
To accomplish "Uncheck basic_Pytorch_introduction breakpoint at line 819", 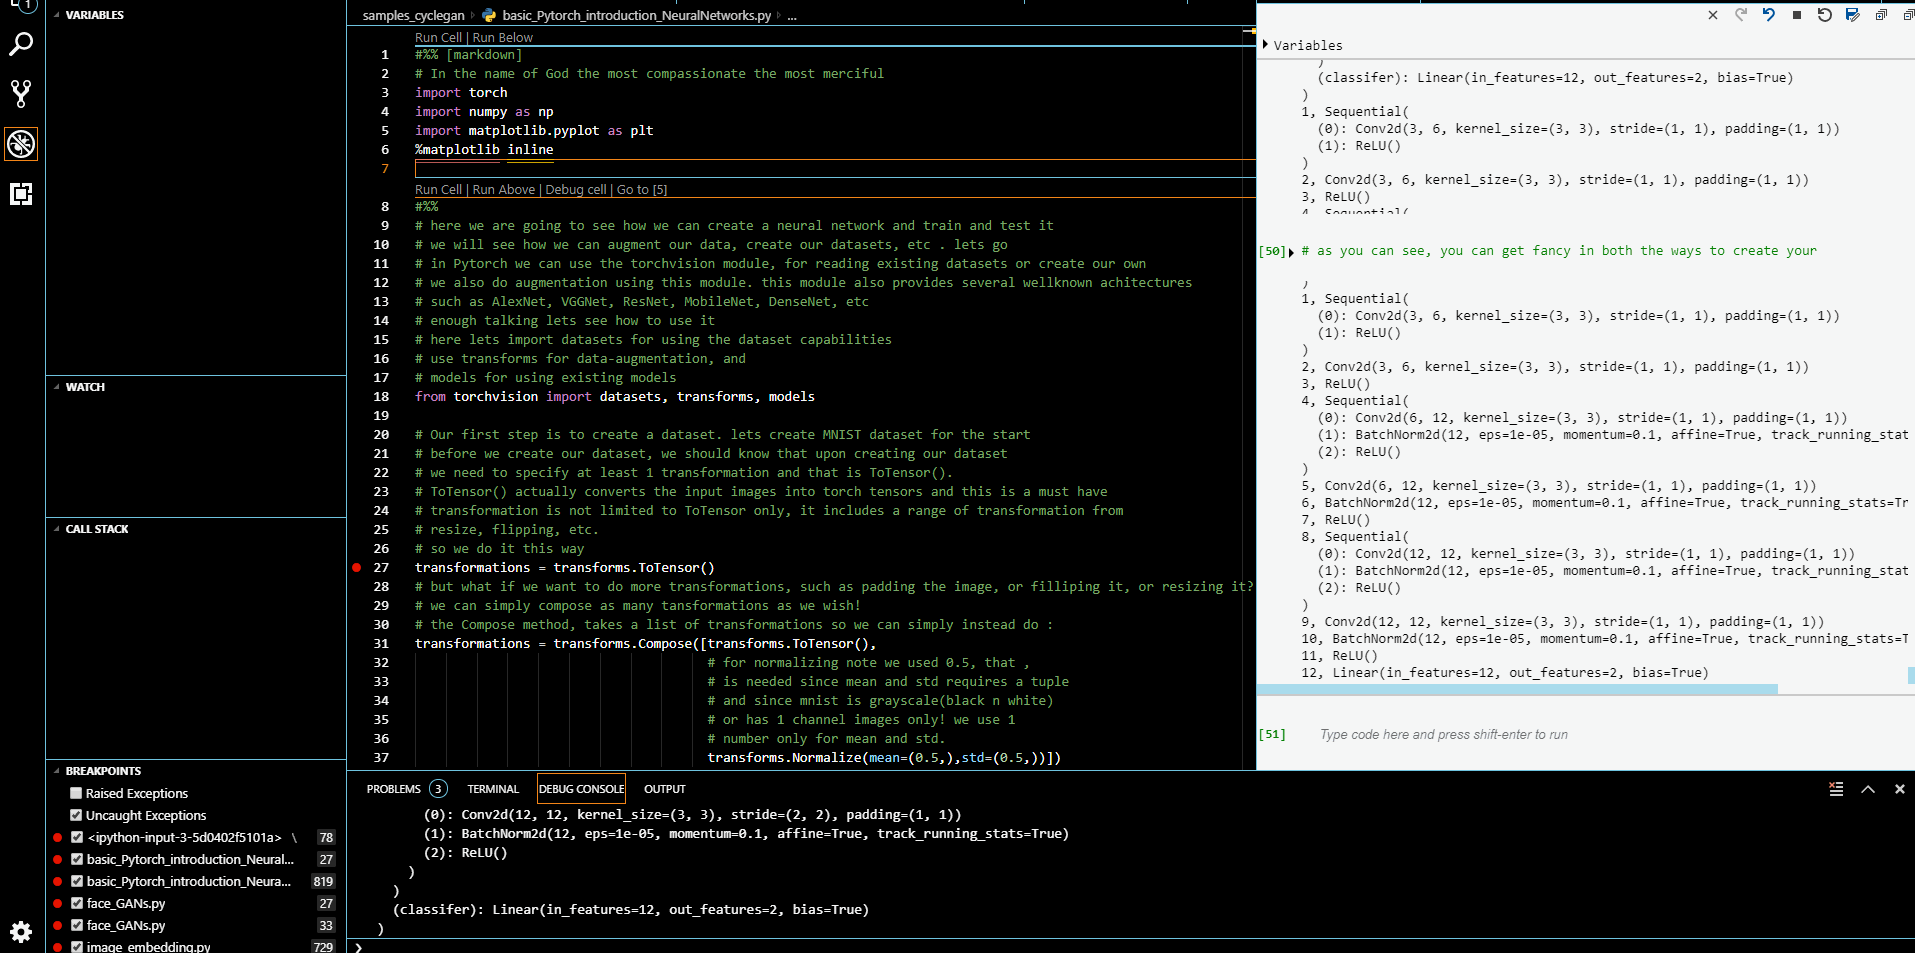I will 77,881.
